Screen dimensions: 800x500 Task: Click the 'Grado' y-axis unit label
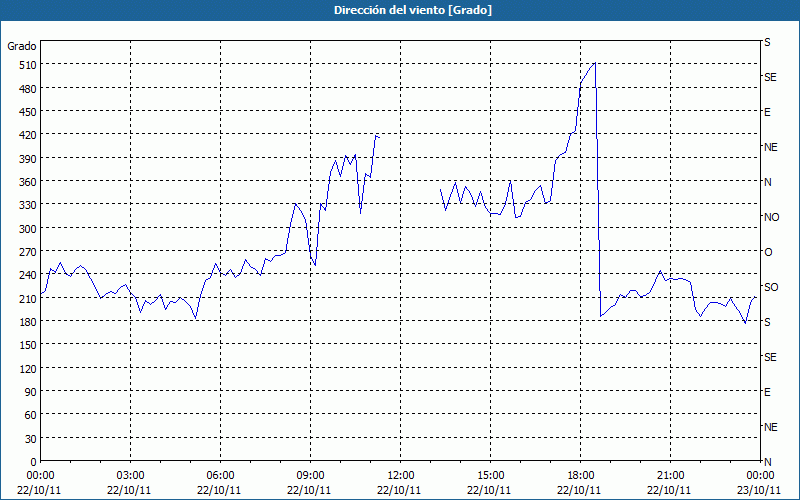tap(22, 46)
